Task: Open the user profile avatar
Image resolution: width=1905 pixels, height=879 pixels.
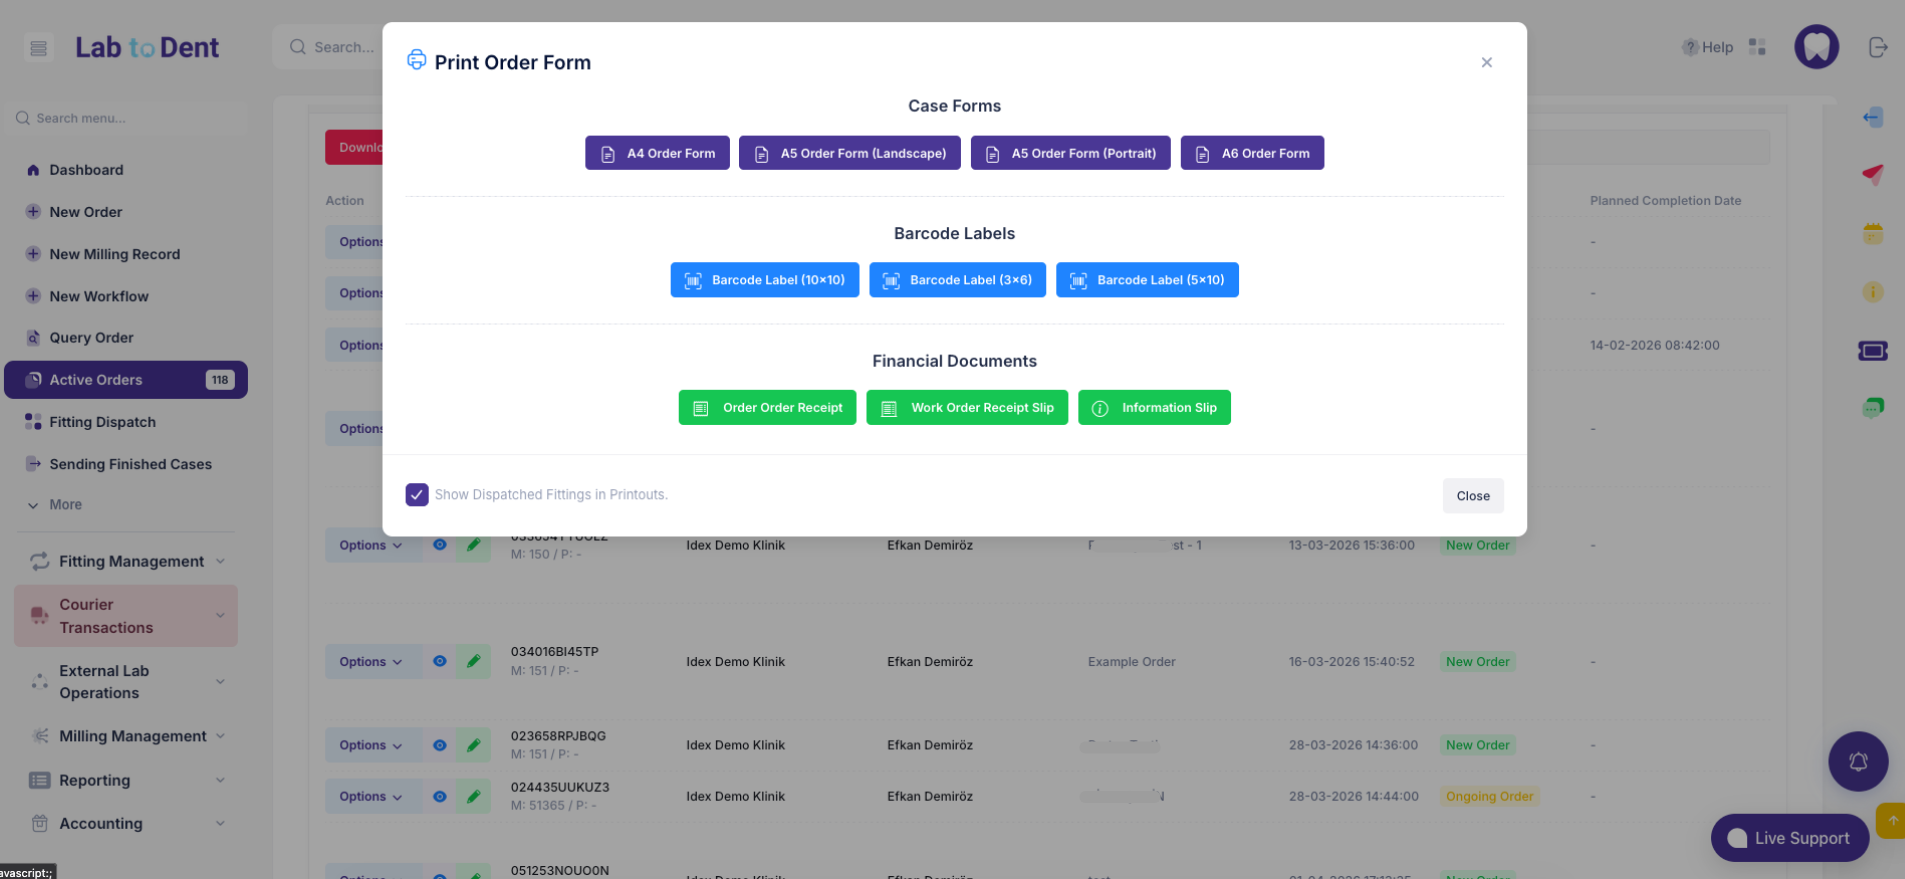Action: (1816, 47)
